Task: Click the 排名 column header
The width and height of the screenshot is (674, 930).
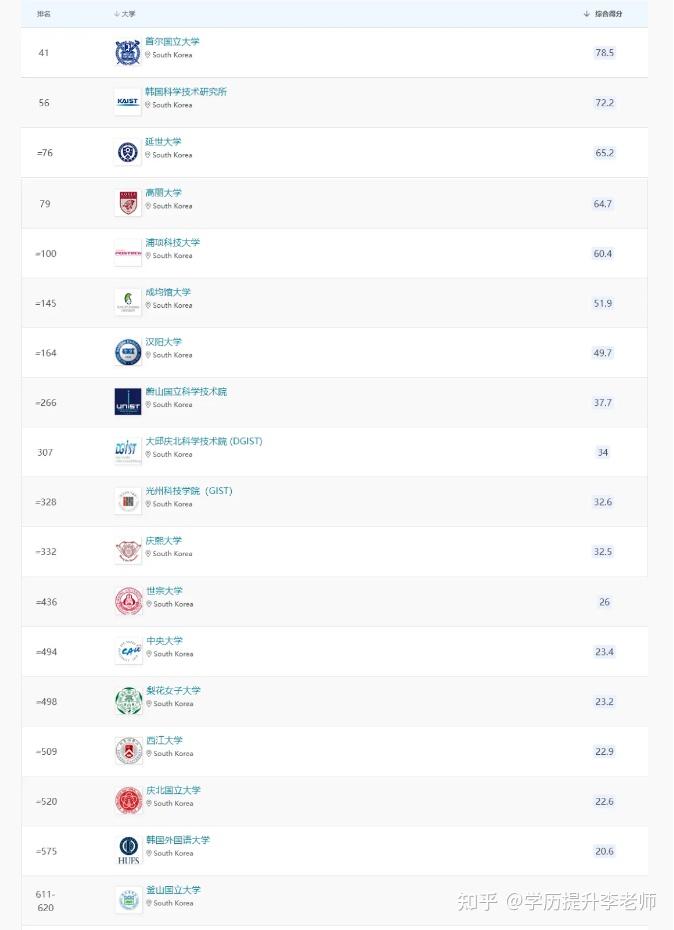Action: point(44,14)
